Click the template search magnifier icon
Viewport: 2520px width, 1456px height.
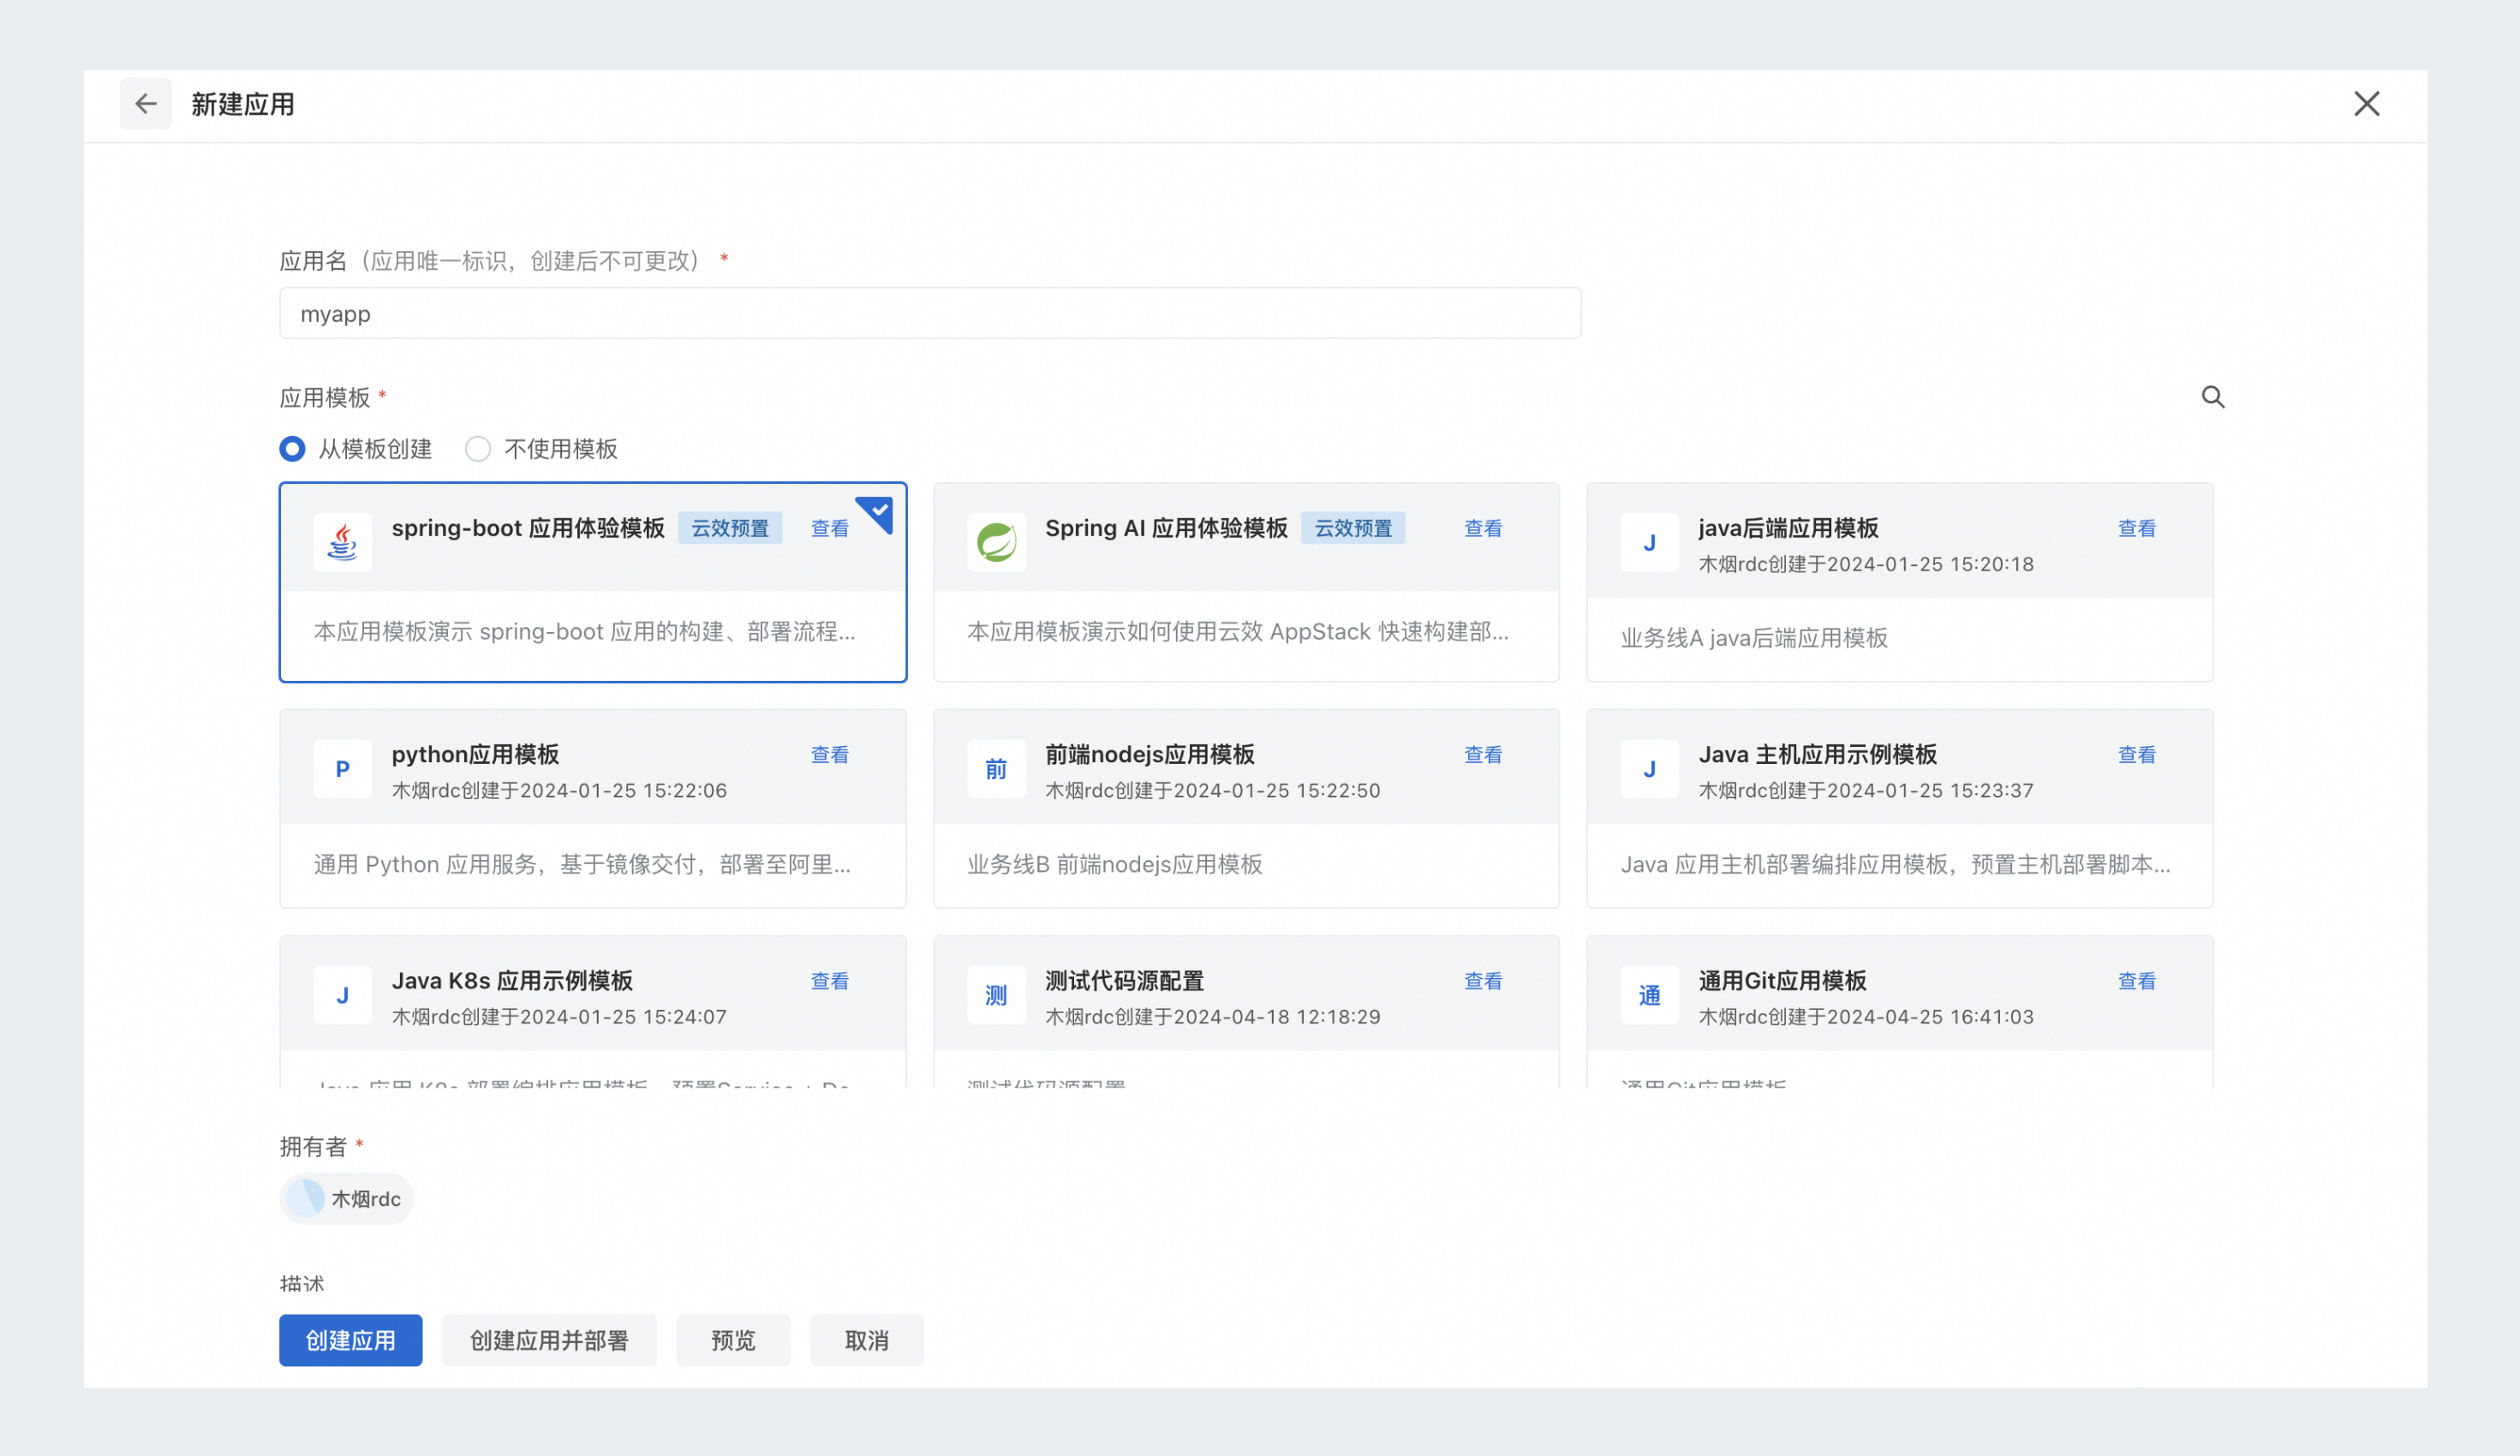(2212, 397)
